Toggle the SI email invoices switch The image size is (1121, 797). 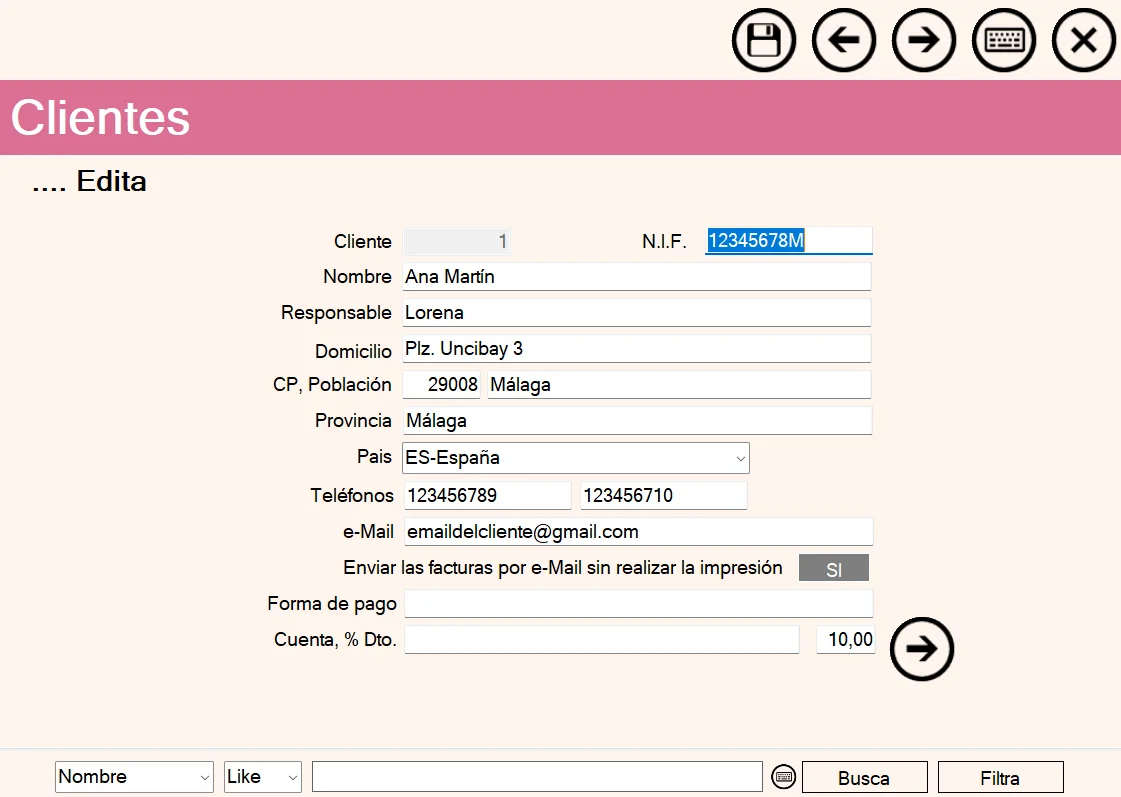pyautogui.click(x=833, y=569)
